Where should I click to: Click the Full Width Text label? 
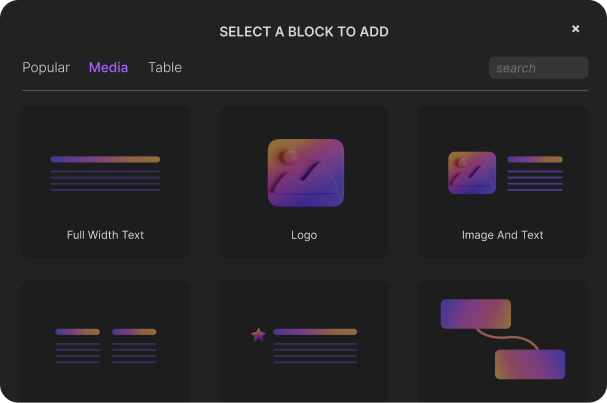coord(105,235)
